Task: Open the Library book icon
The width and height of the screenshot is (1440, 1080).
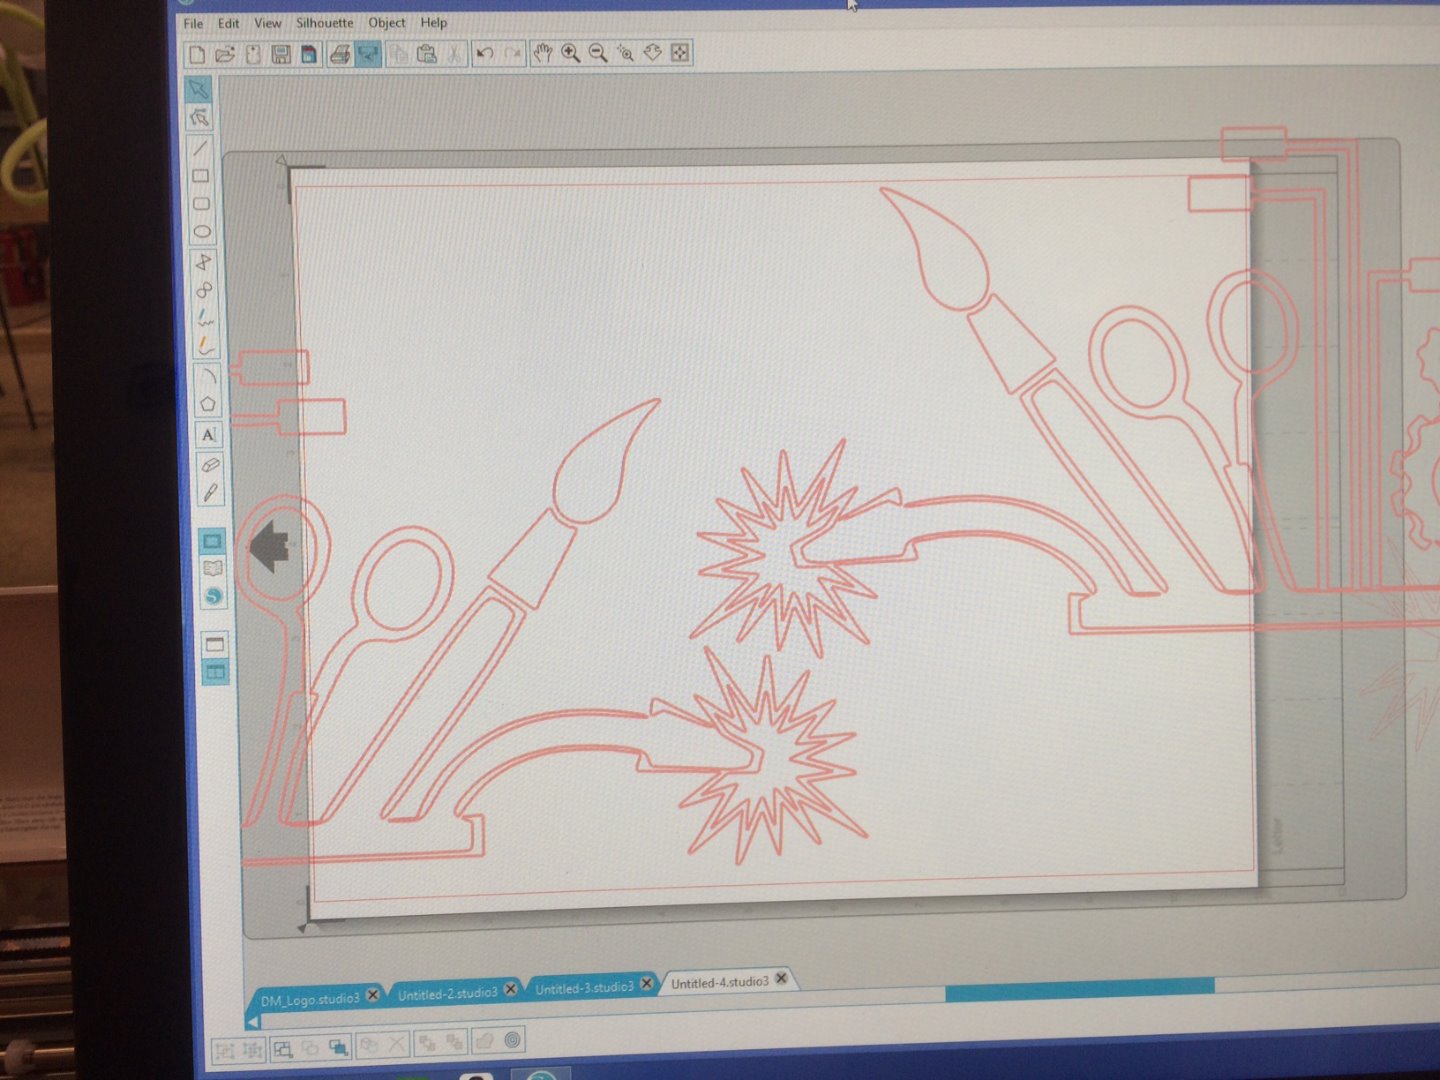Action: (x=212, y=568)
